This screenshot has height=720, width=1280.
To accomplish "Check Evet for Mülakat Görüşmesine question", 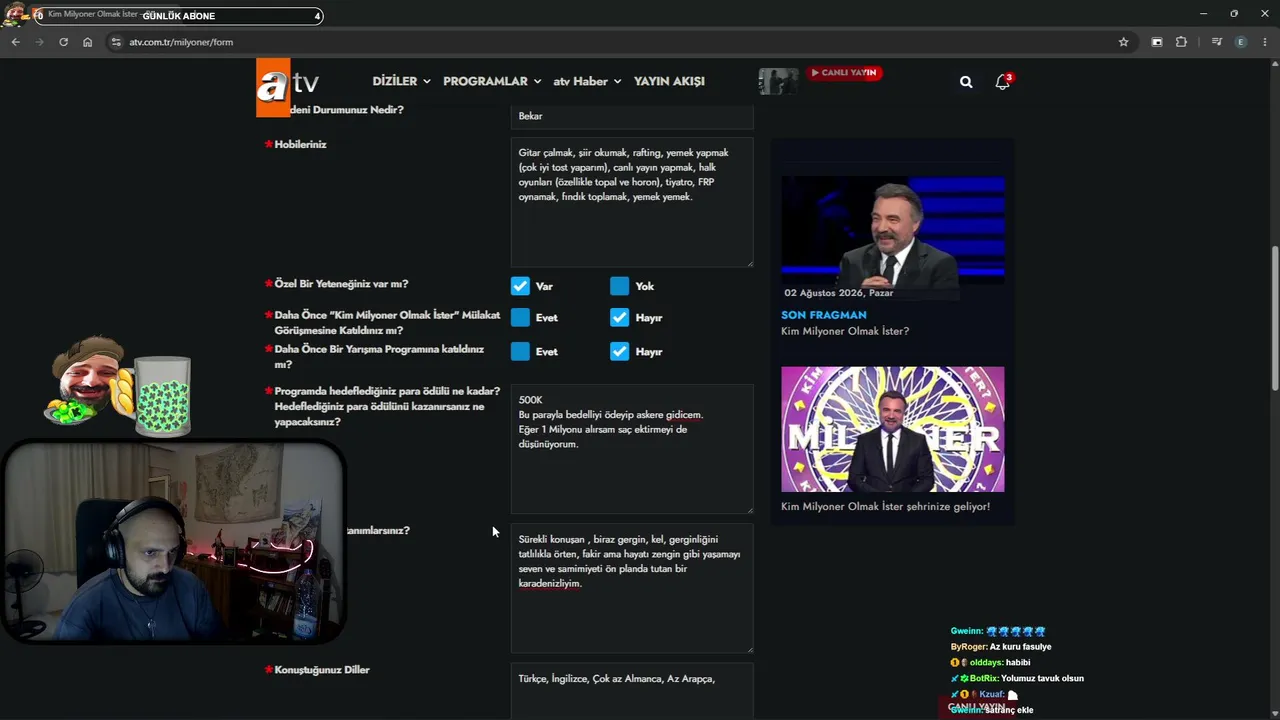I will point(520,317).
